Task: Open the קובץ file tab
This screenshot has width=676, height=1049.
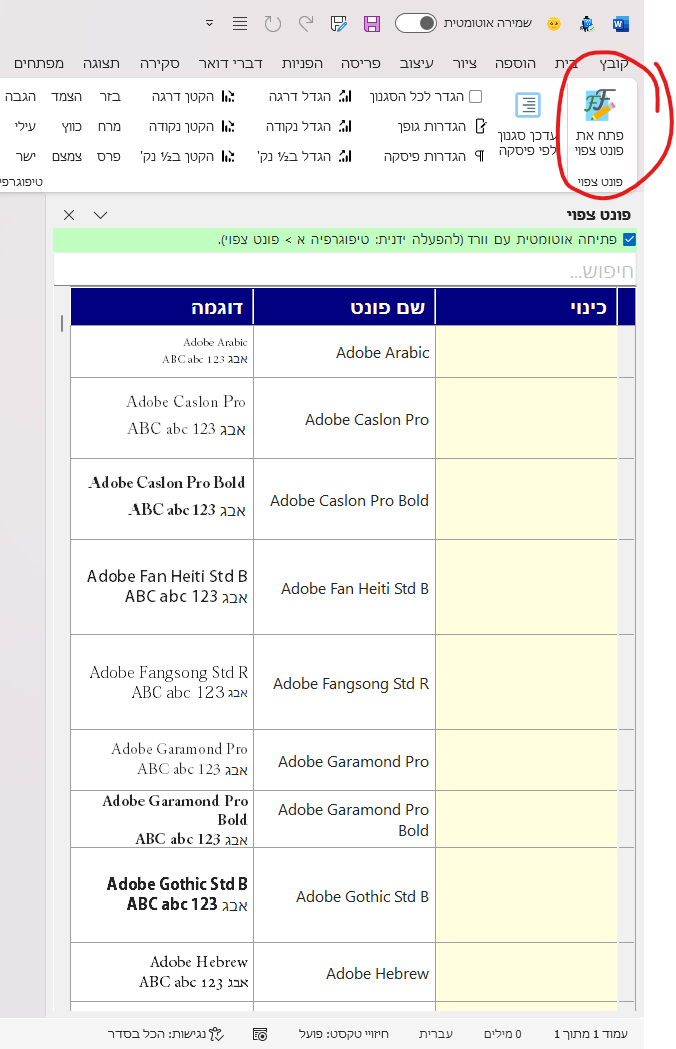Action: pyautogui.click(x=614, y=63)
